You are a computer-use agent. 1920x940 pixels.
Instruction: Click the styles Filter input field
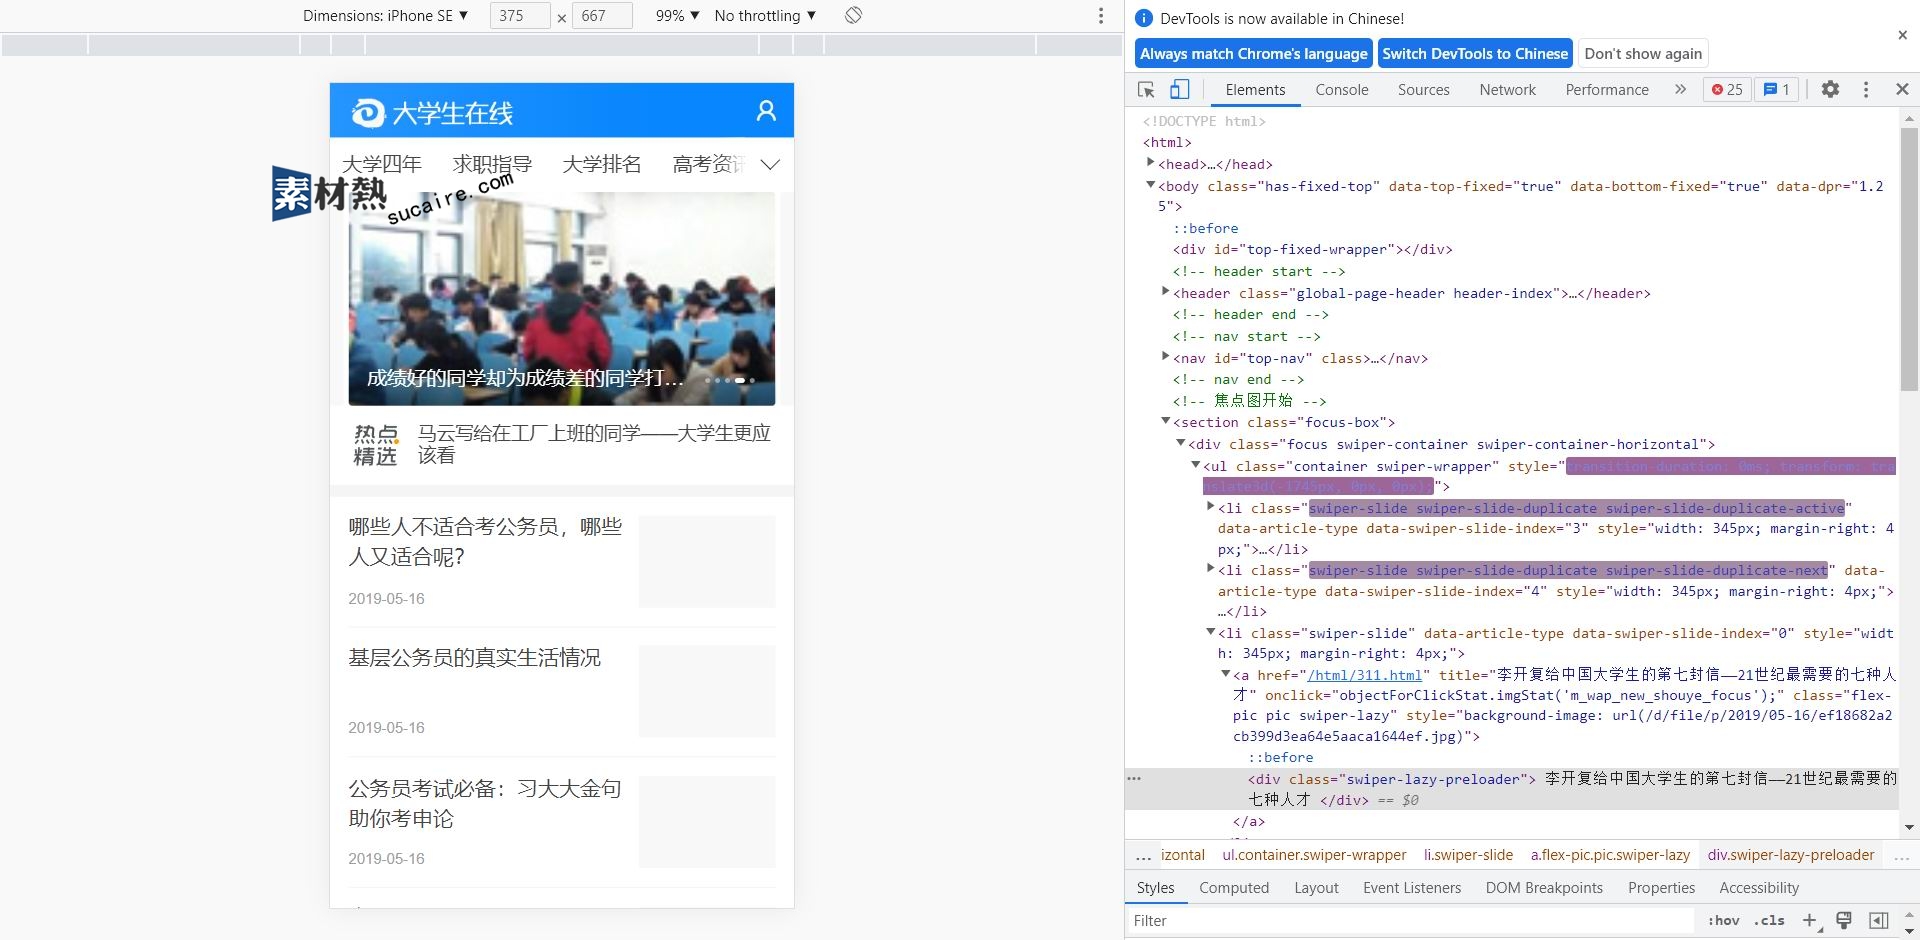point(1410,921)
